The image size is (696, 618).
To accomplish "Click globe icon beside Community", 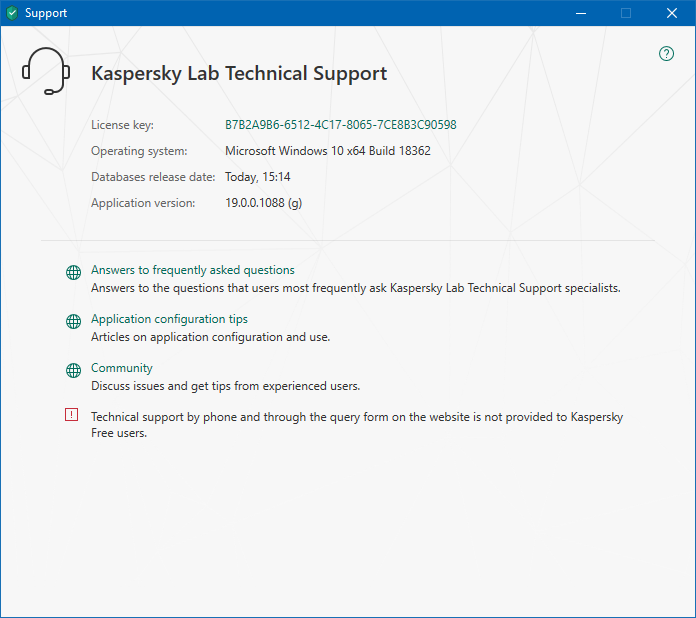I will click(74, 370).
